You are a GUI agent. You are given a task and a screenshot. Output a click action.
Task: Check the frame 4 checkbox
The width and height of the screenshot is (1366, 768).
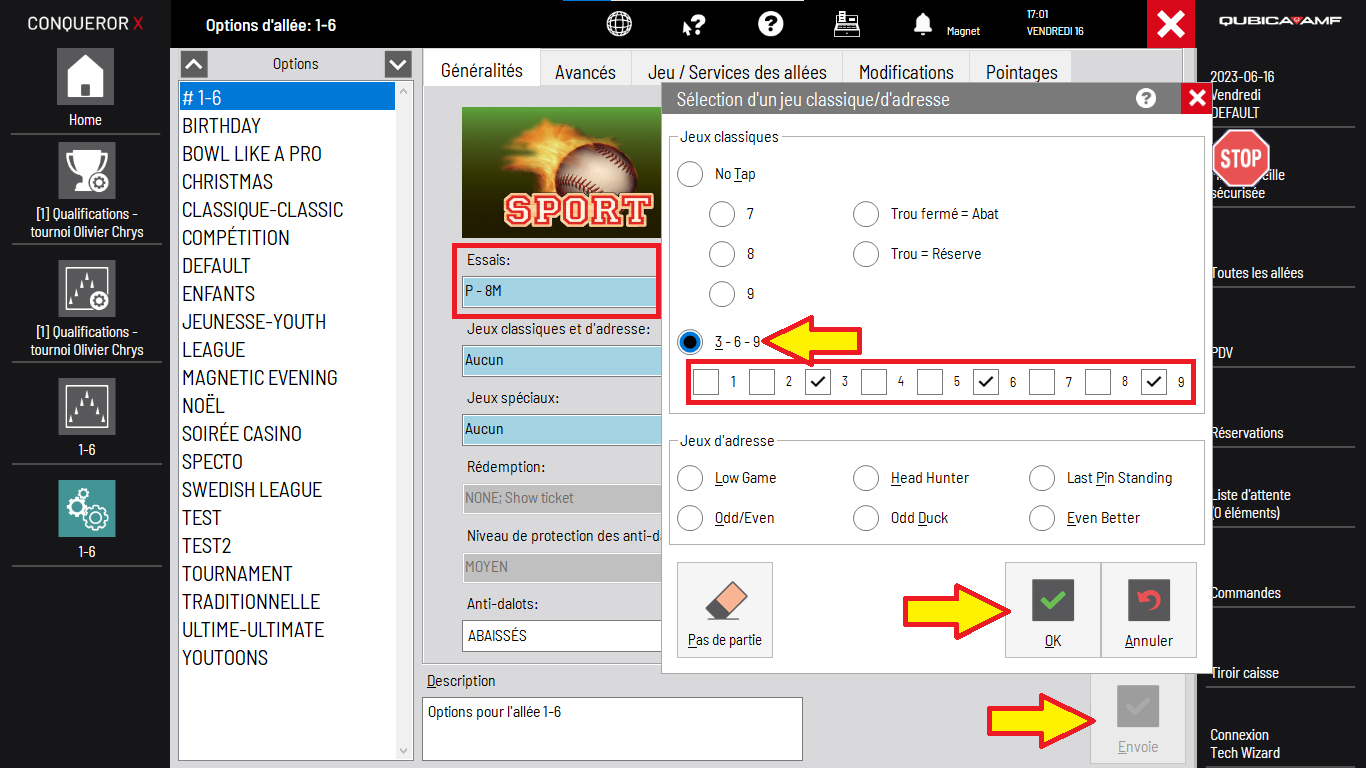tap(874, 381)
